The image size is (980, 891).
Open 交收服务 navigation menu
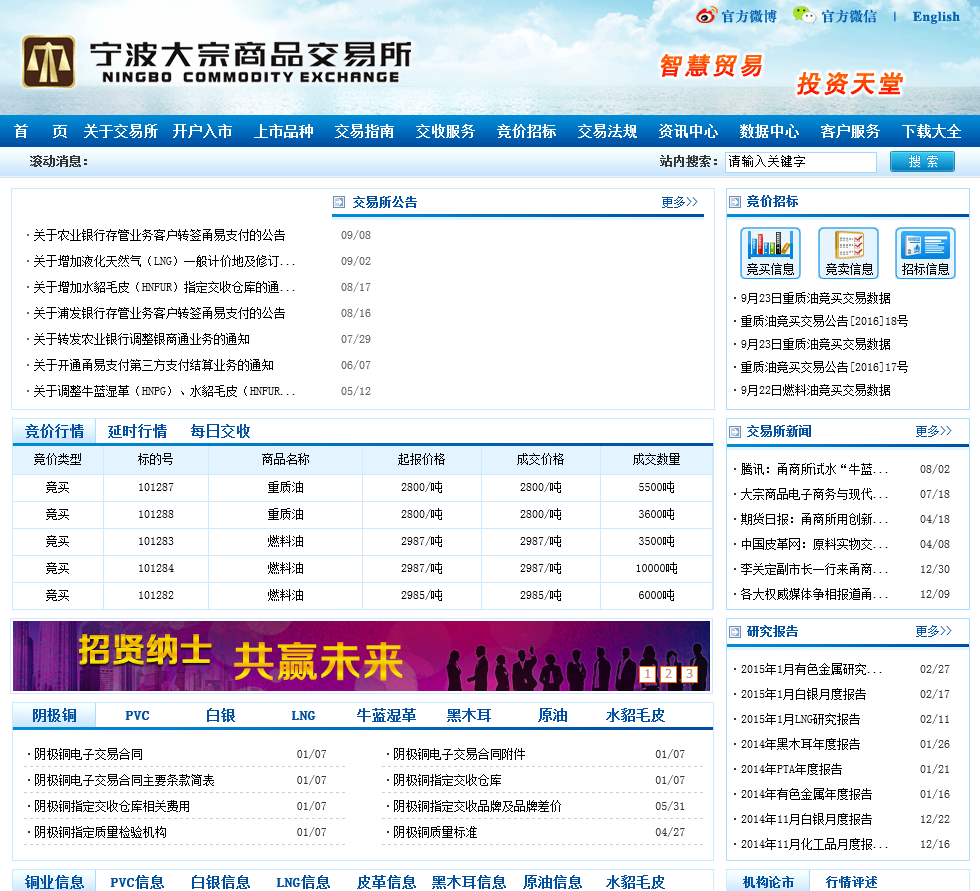coord(445,131)
